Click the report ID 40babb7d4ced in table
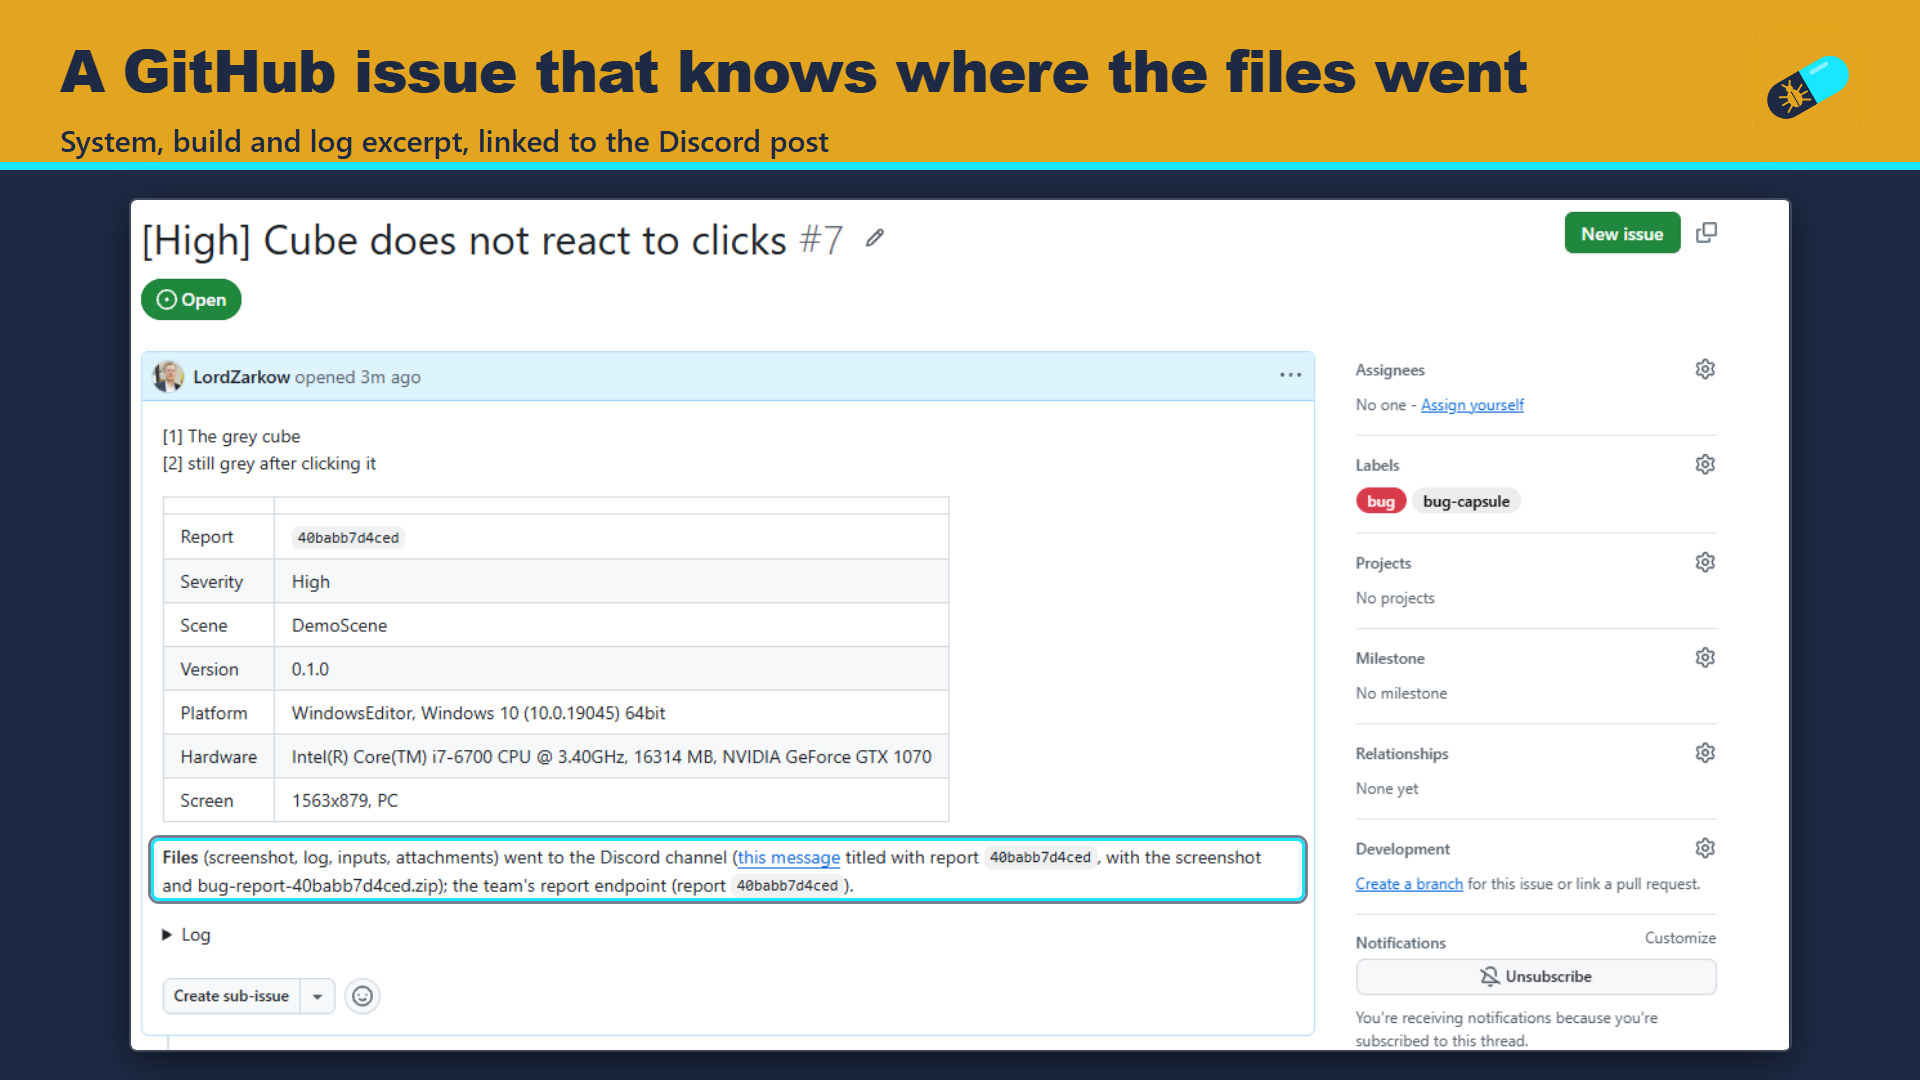The height and width of the screenshot is (1080, 1920). [x=348, y=538]
